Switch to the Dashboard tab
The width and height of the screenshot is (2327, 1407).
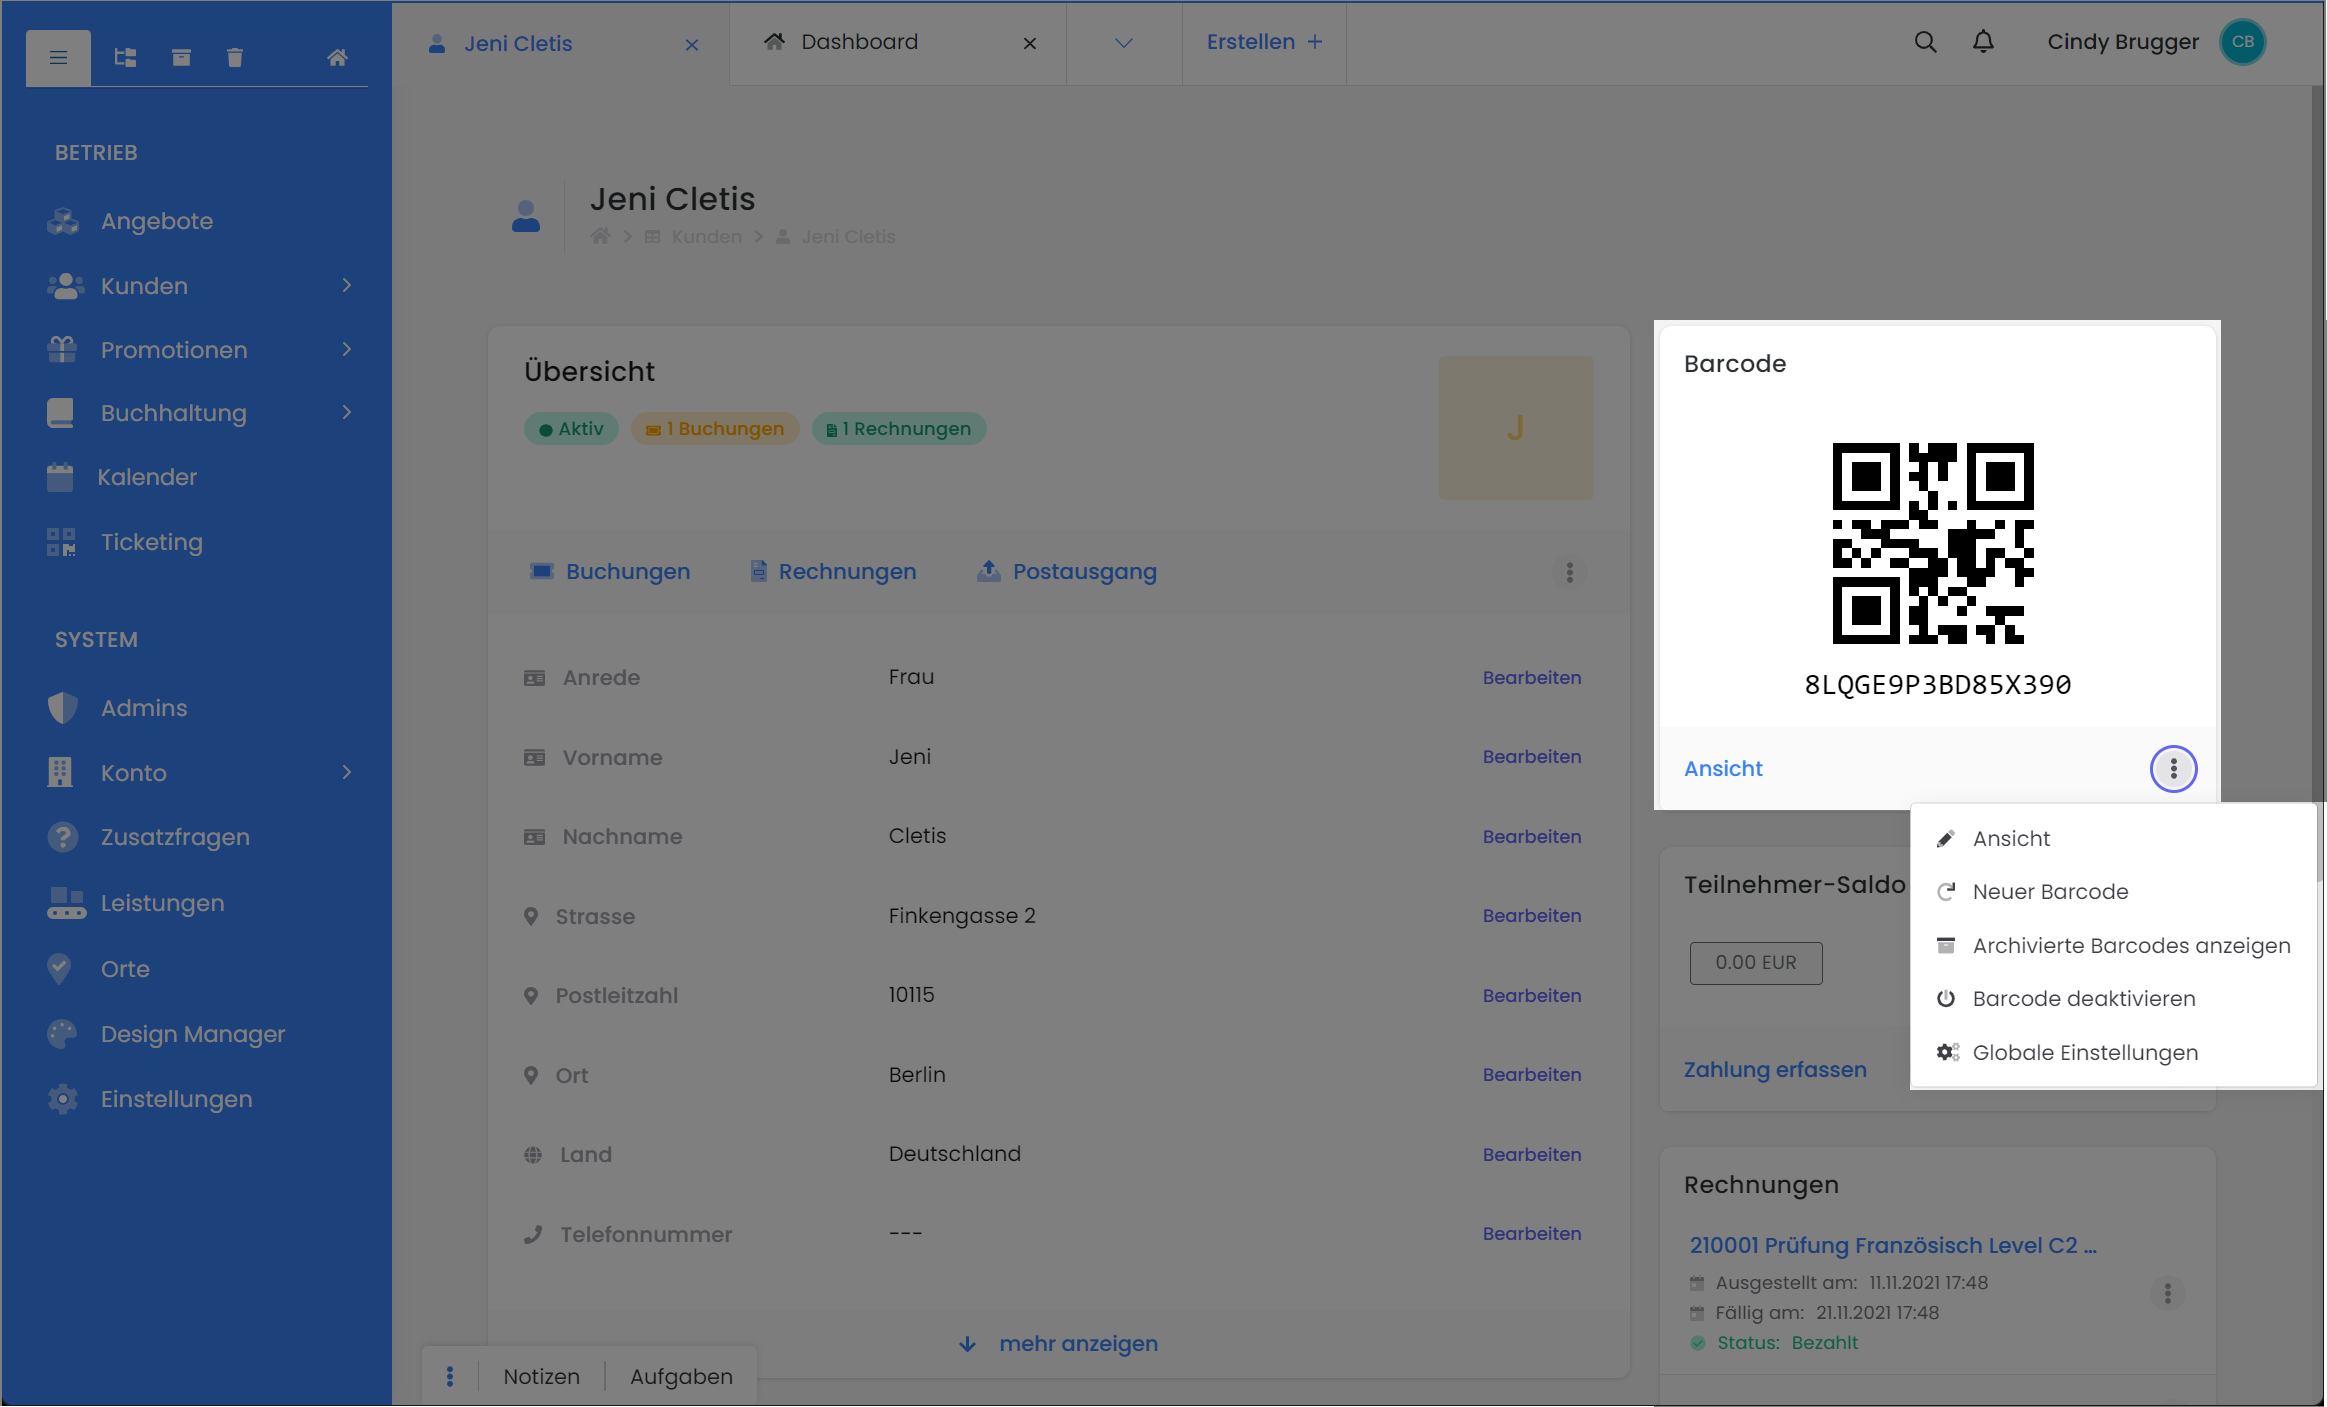[859, 42]
